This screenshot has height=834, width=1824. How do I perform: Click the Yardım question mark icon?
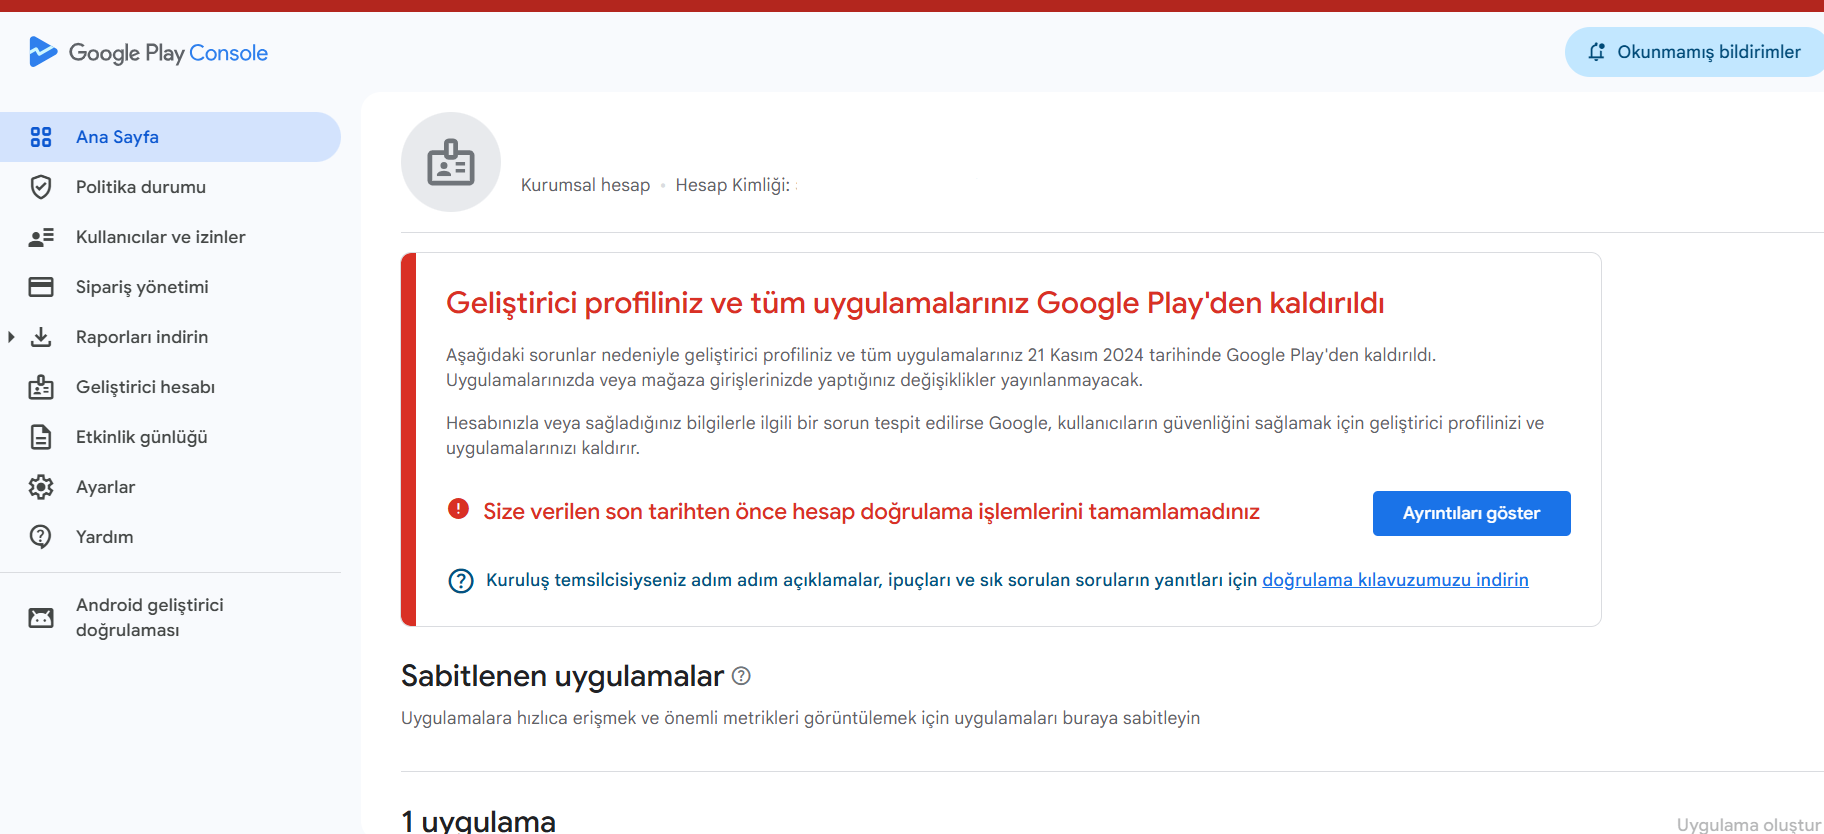click(x=41, y=537)
